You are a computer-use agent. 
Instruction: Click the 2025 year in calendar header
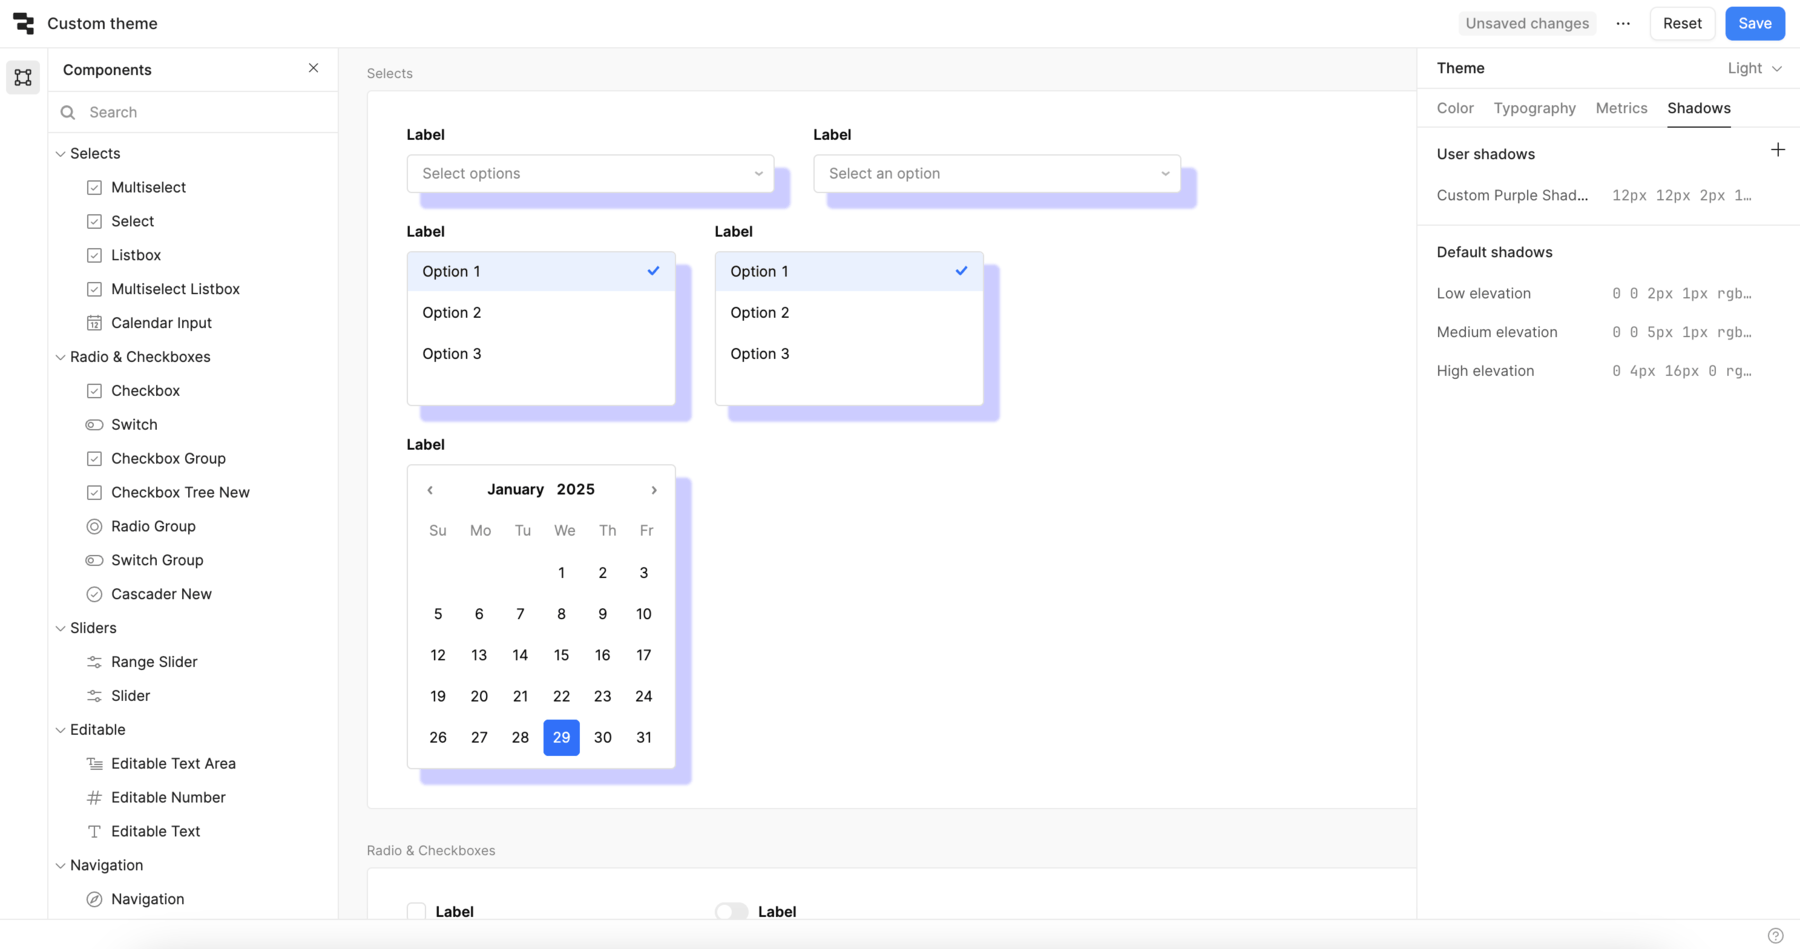tap(575, 489)
